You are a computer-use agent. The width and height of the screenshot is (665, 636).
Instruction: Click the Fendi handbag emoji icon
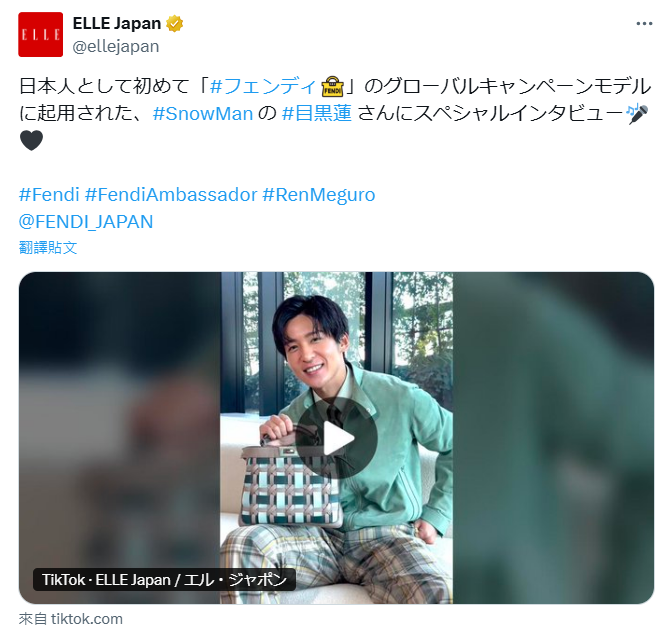[332, 86]
